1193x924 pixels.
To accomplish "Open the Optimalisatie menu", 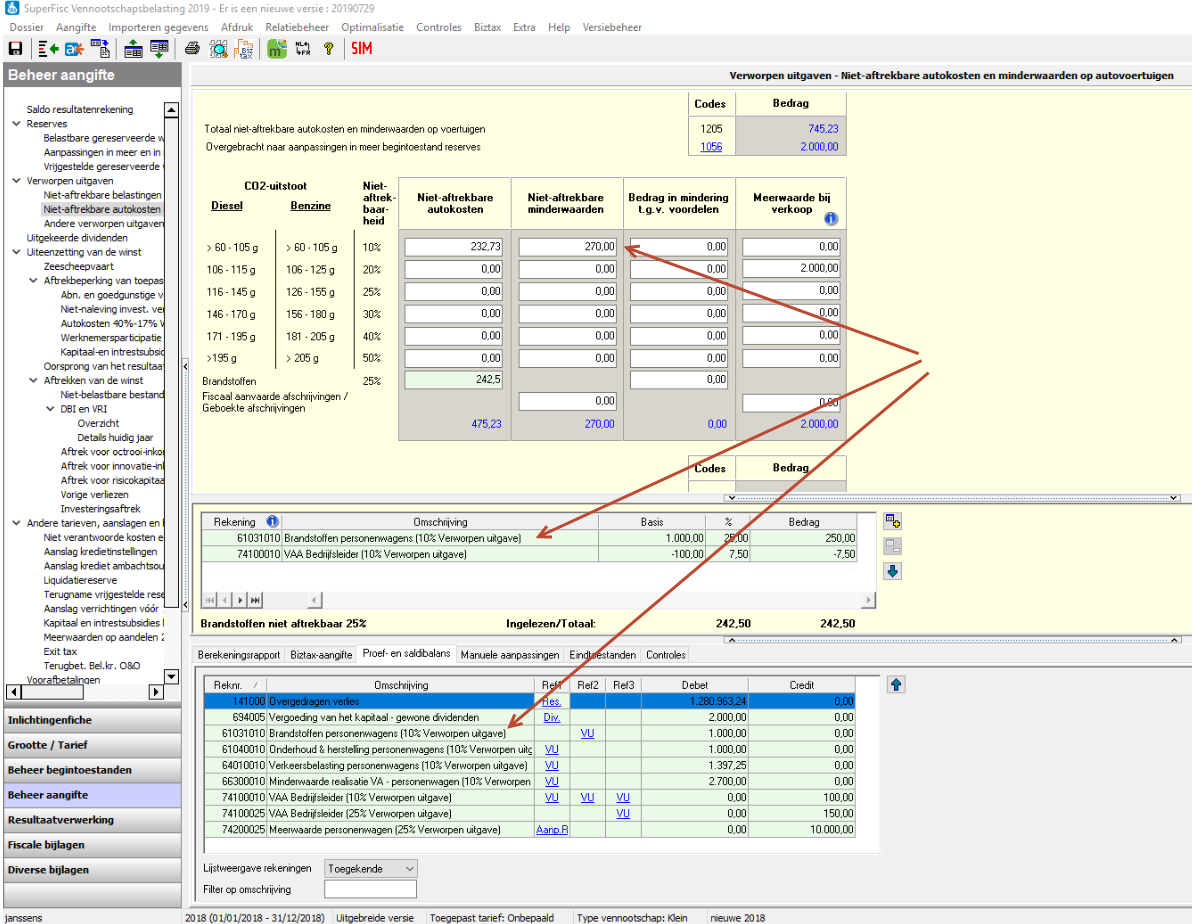I will [374, 27].
